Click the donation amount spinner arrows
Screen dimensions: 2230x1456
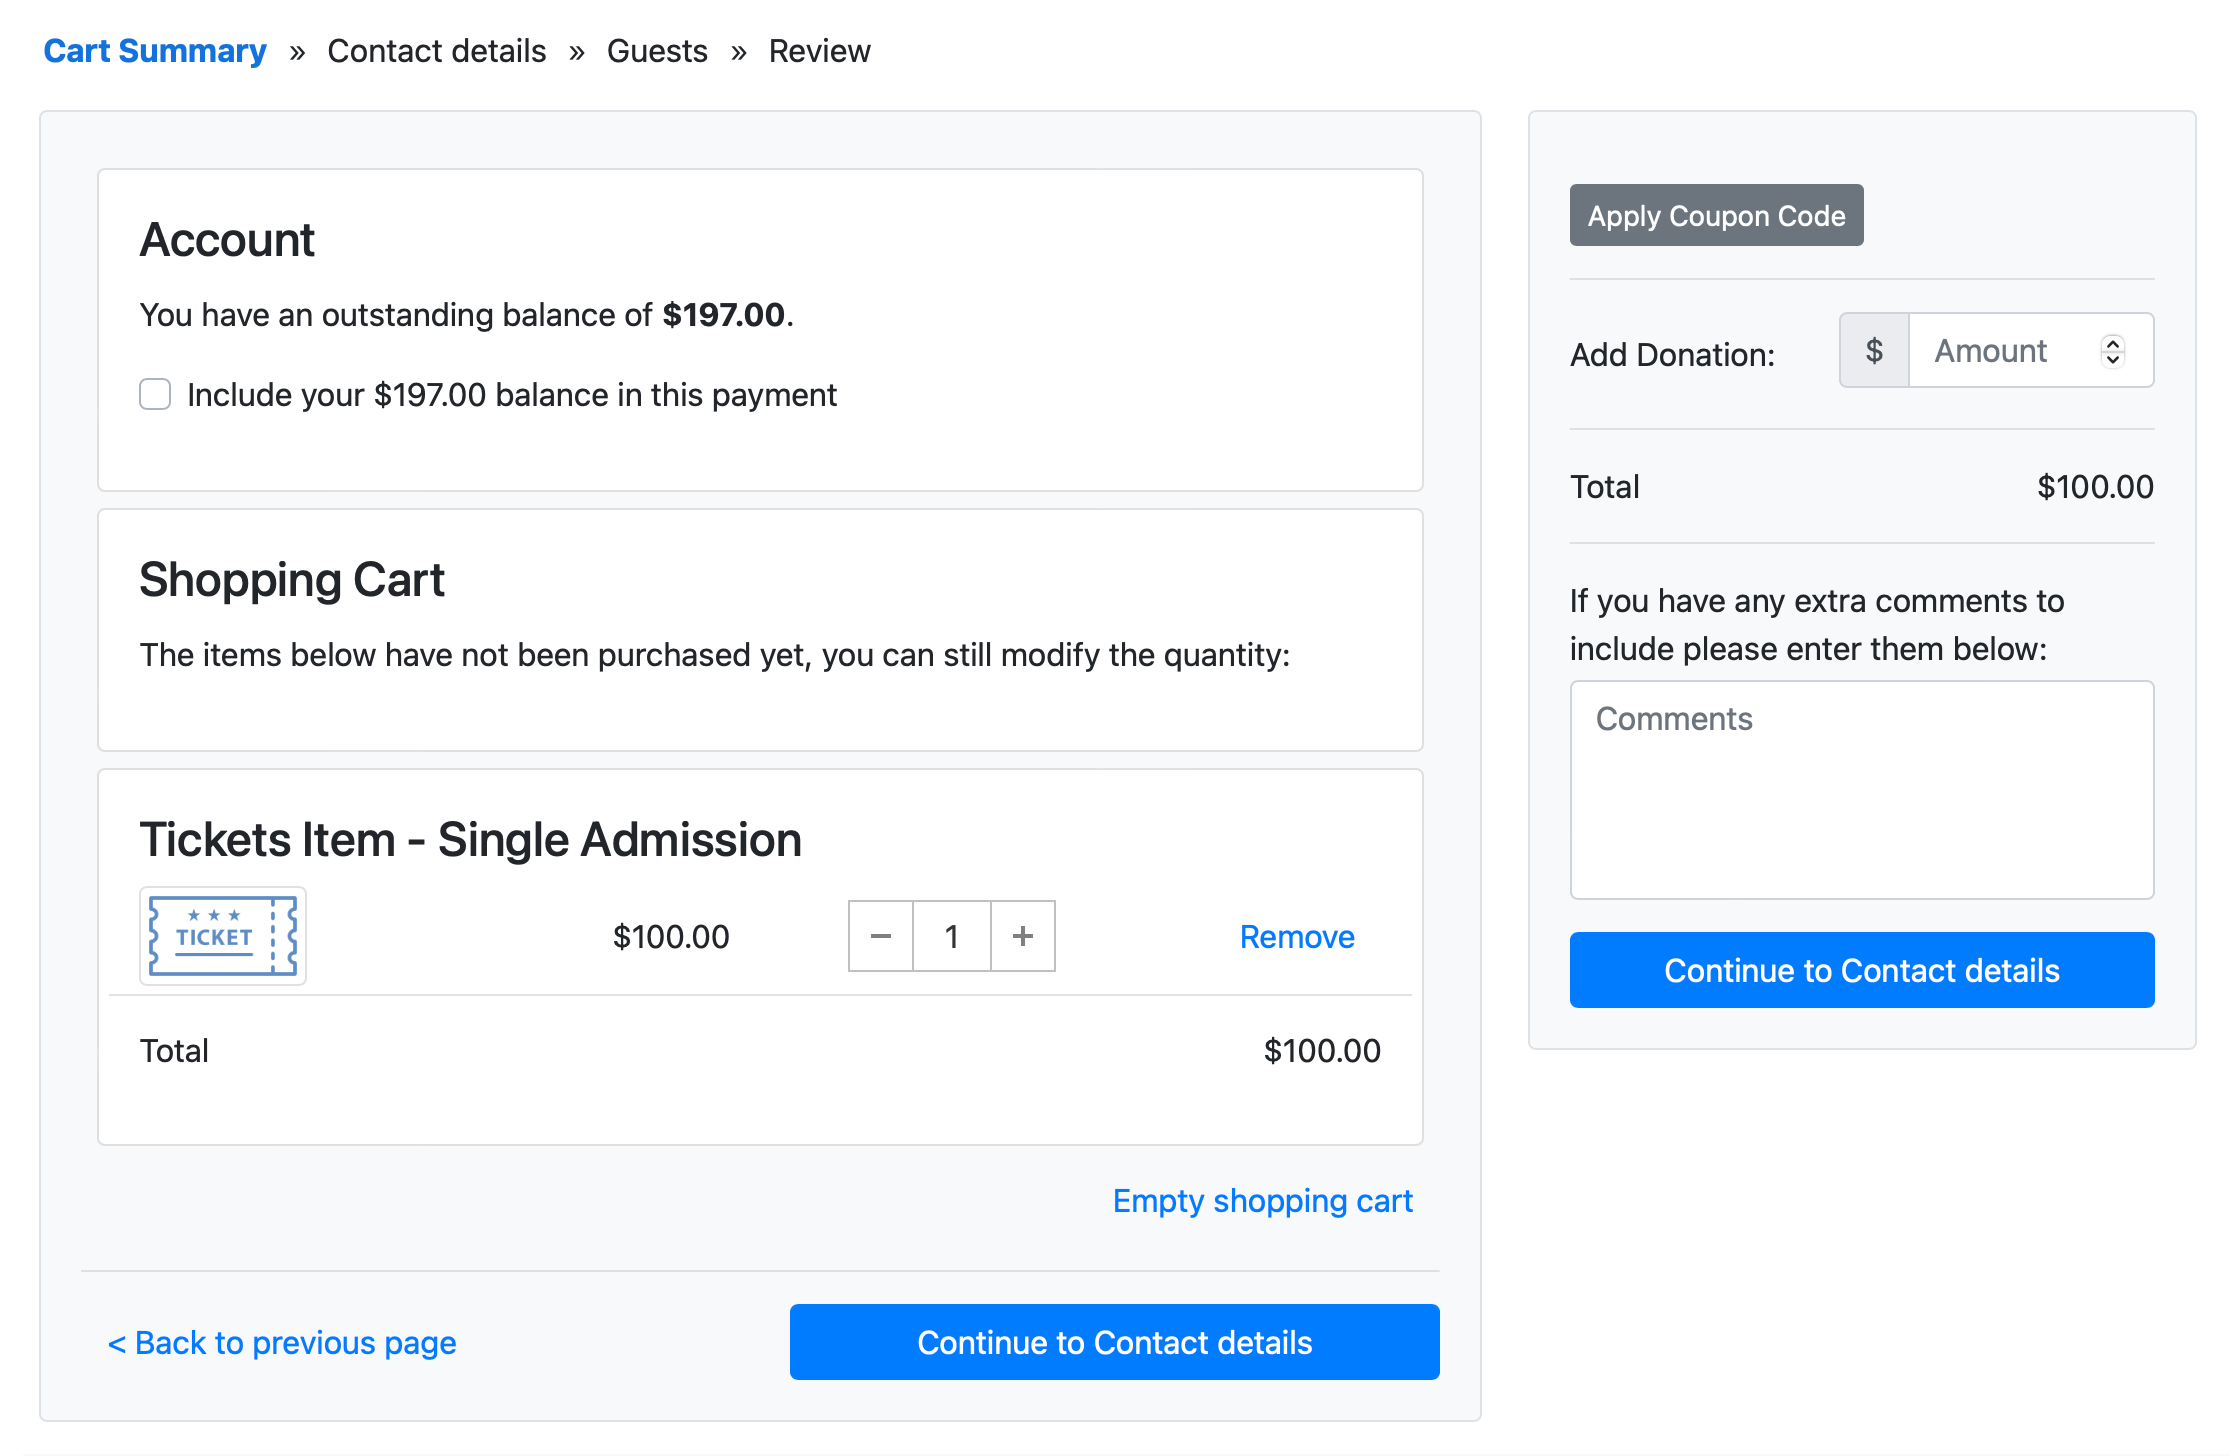click(x=2112, y=350)
